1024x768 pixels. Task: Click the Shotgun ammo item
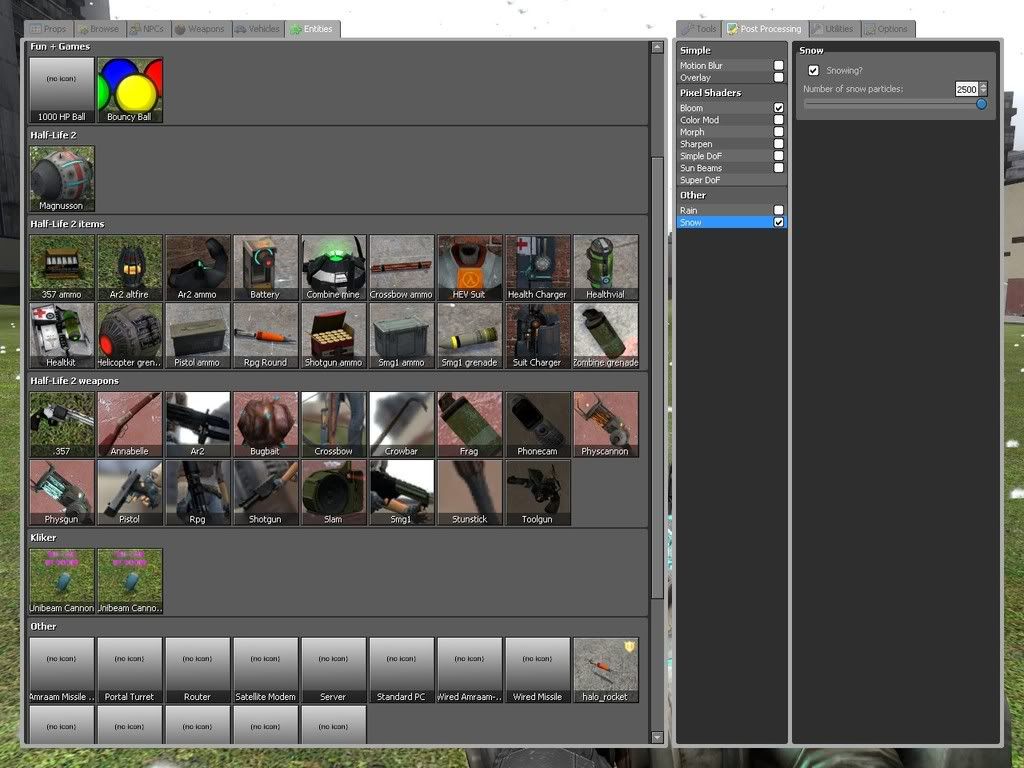[333, 336]
